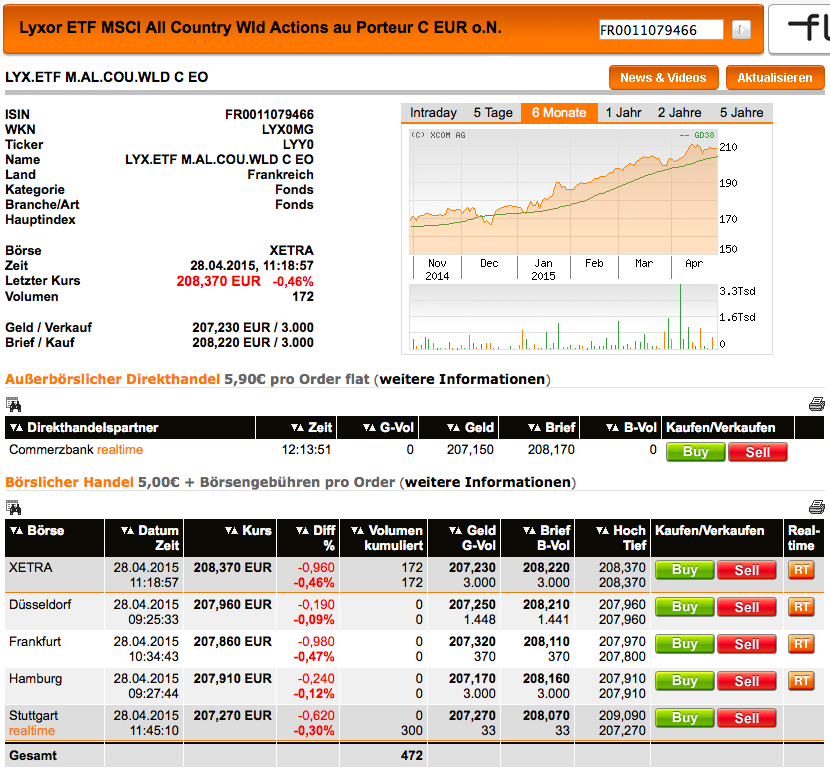
Task: Open the export icon above the Börse table
Action: pos(13,508)
